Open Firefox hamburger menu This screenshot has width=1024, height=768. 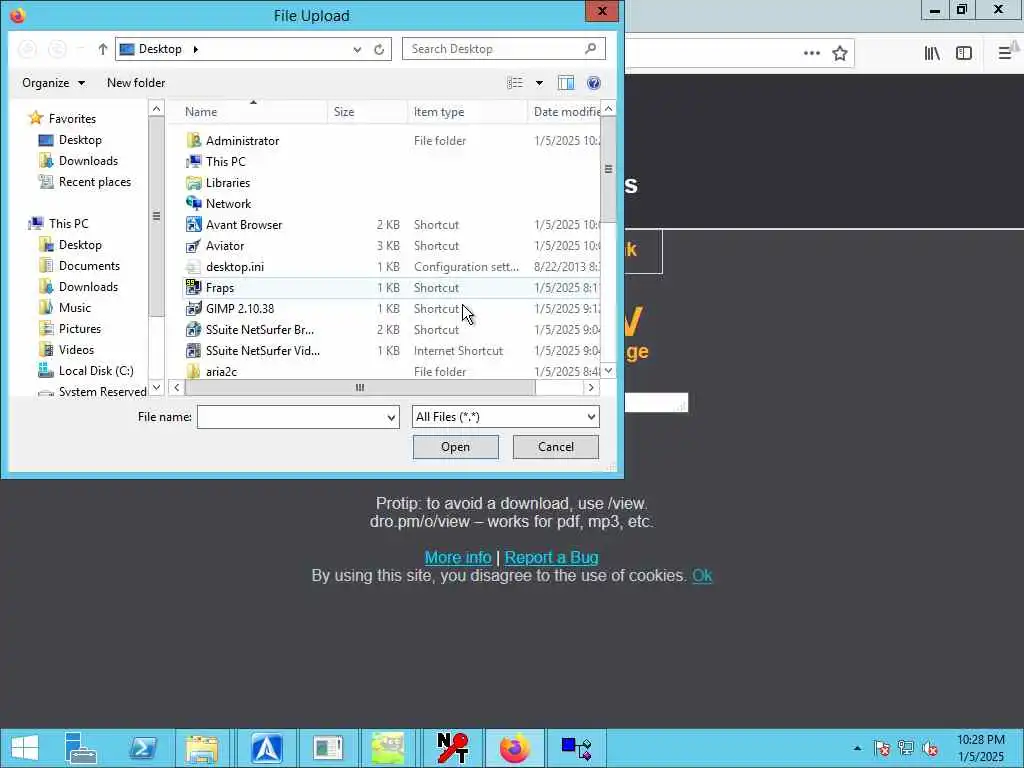point(1004,54)
